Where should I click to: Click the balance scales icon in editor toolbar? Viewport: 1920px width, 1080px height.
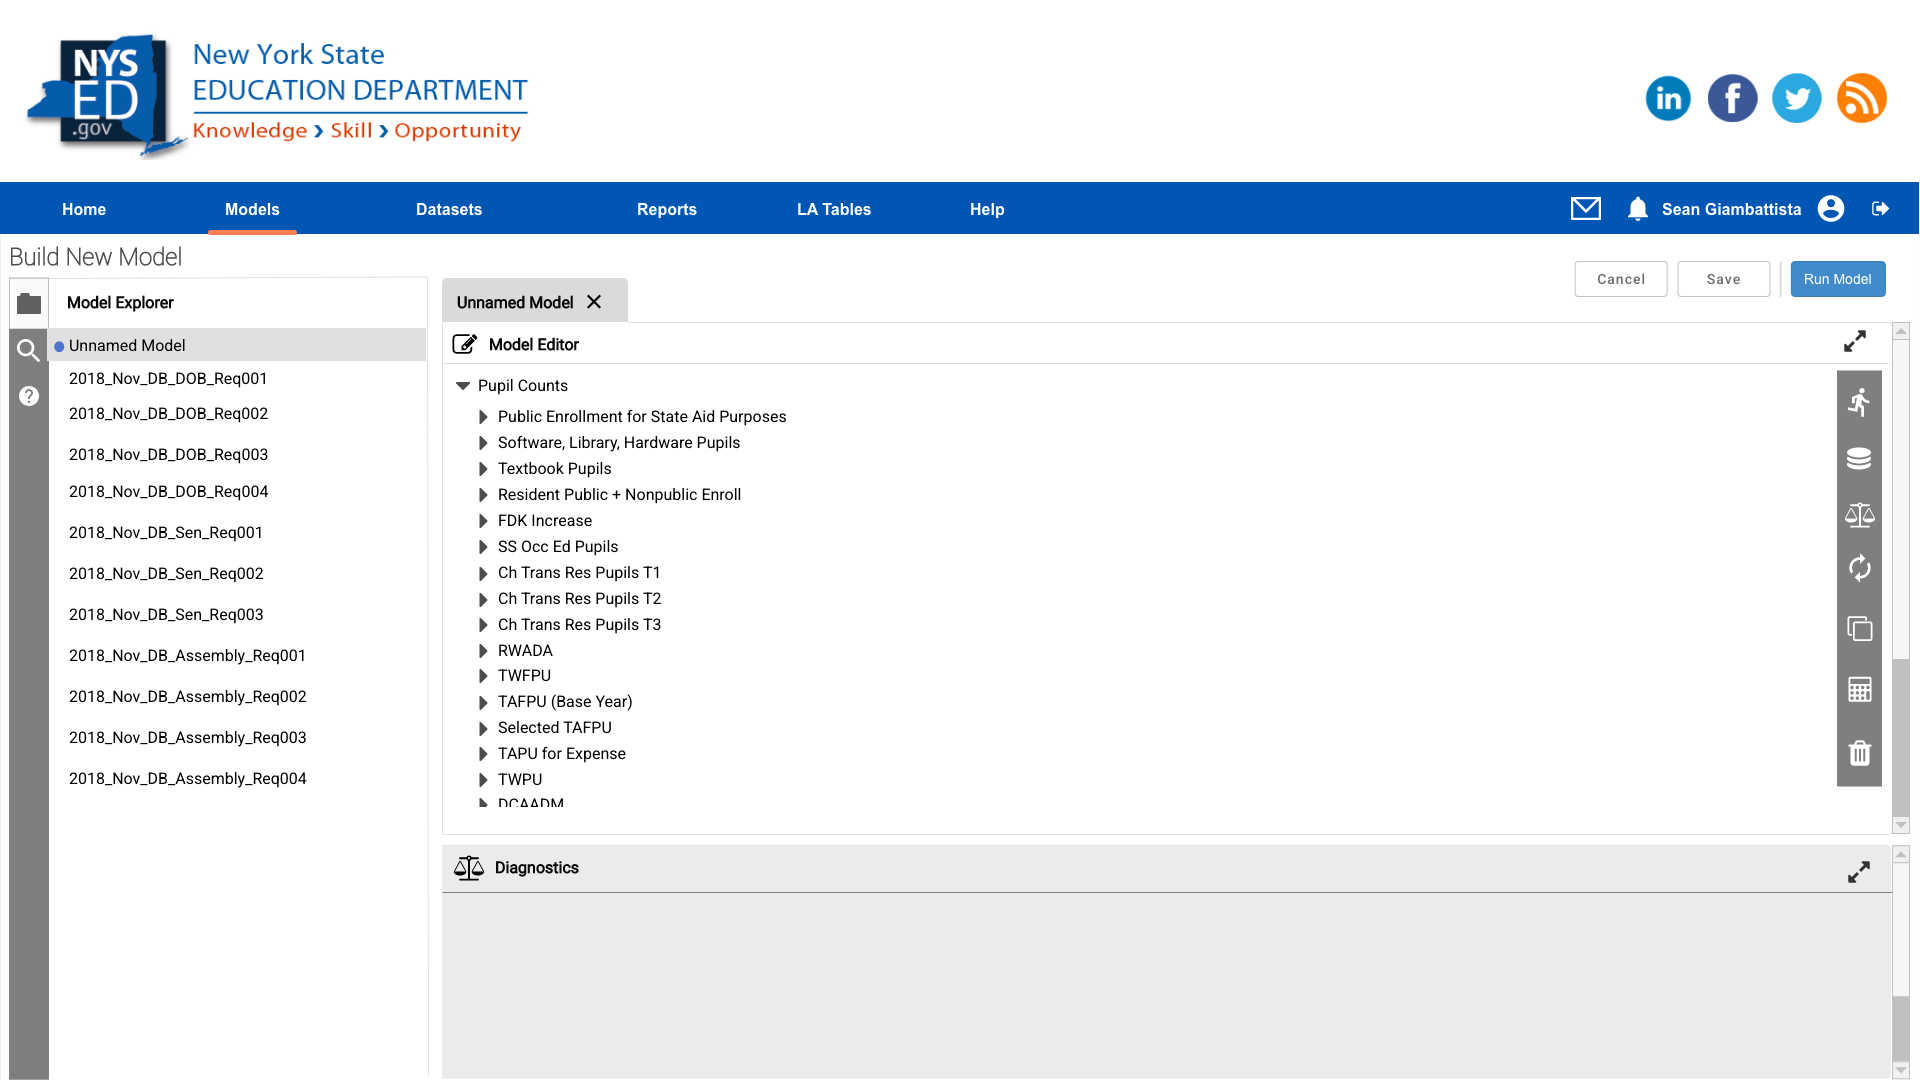point(1859,515)
